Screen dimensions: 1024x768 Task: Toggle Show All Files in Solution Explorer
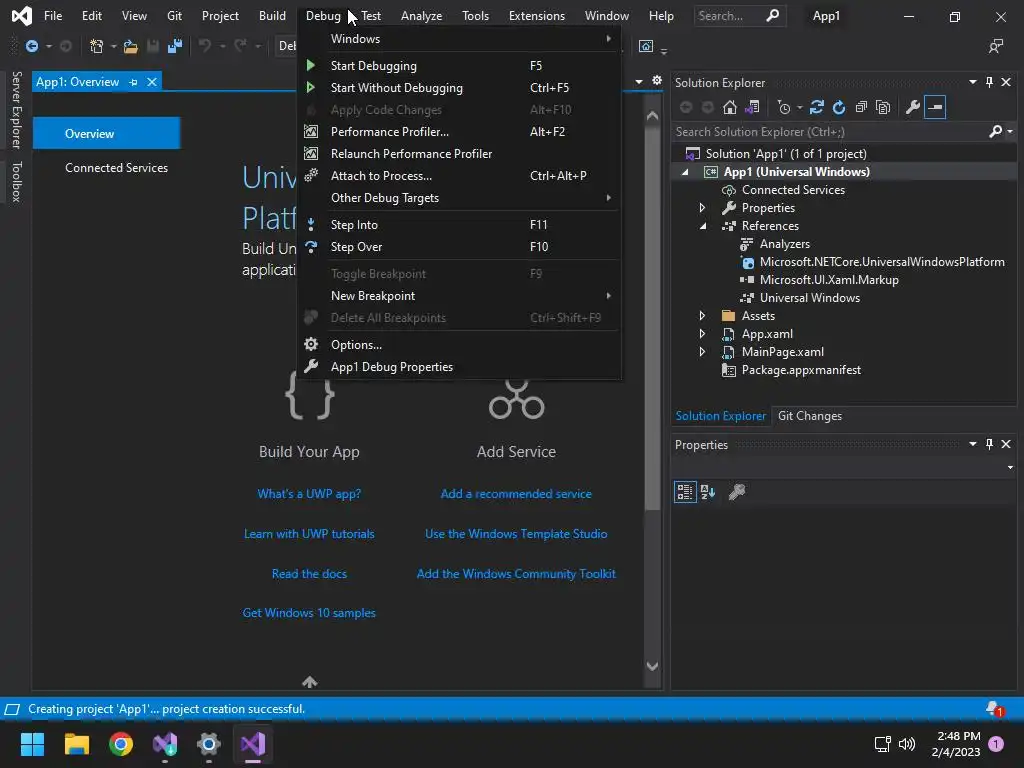pyautogui.click(x=883, y=107)
